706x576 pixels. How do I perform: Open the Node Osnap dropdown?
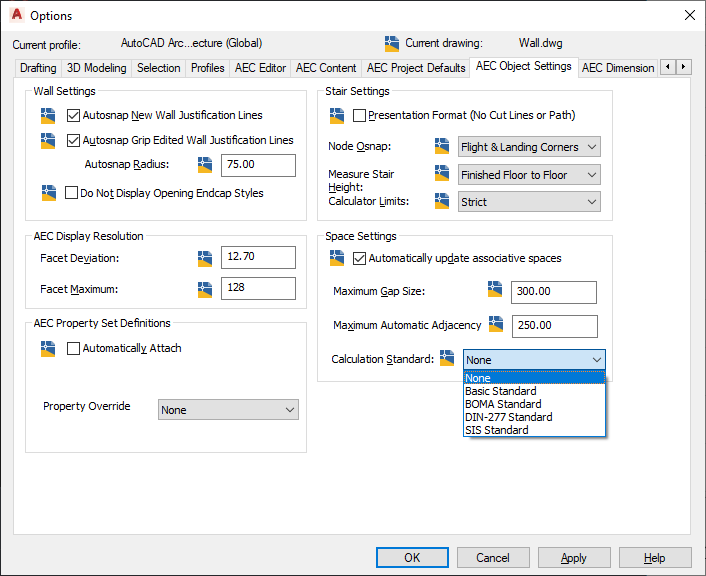tap(529, 147)
